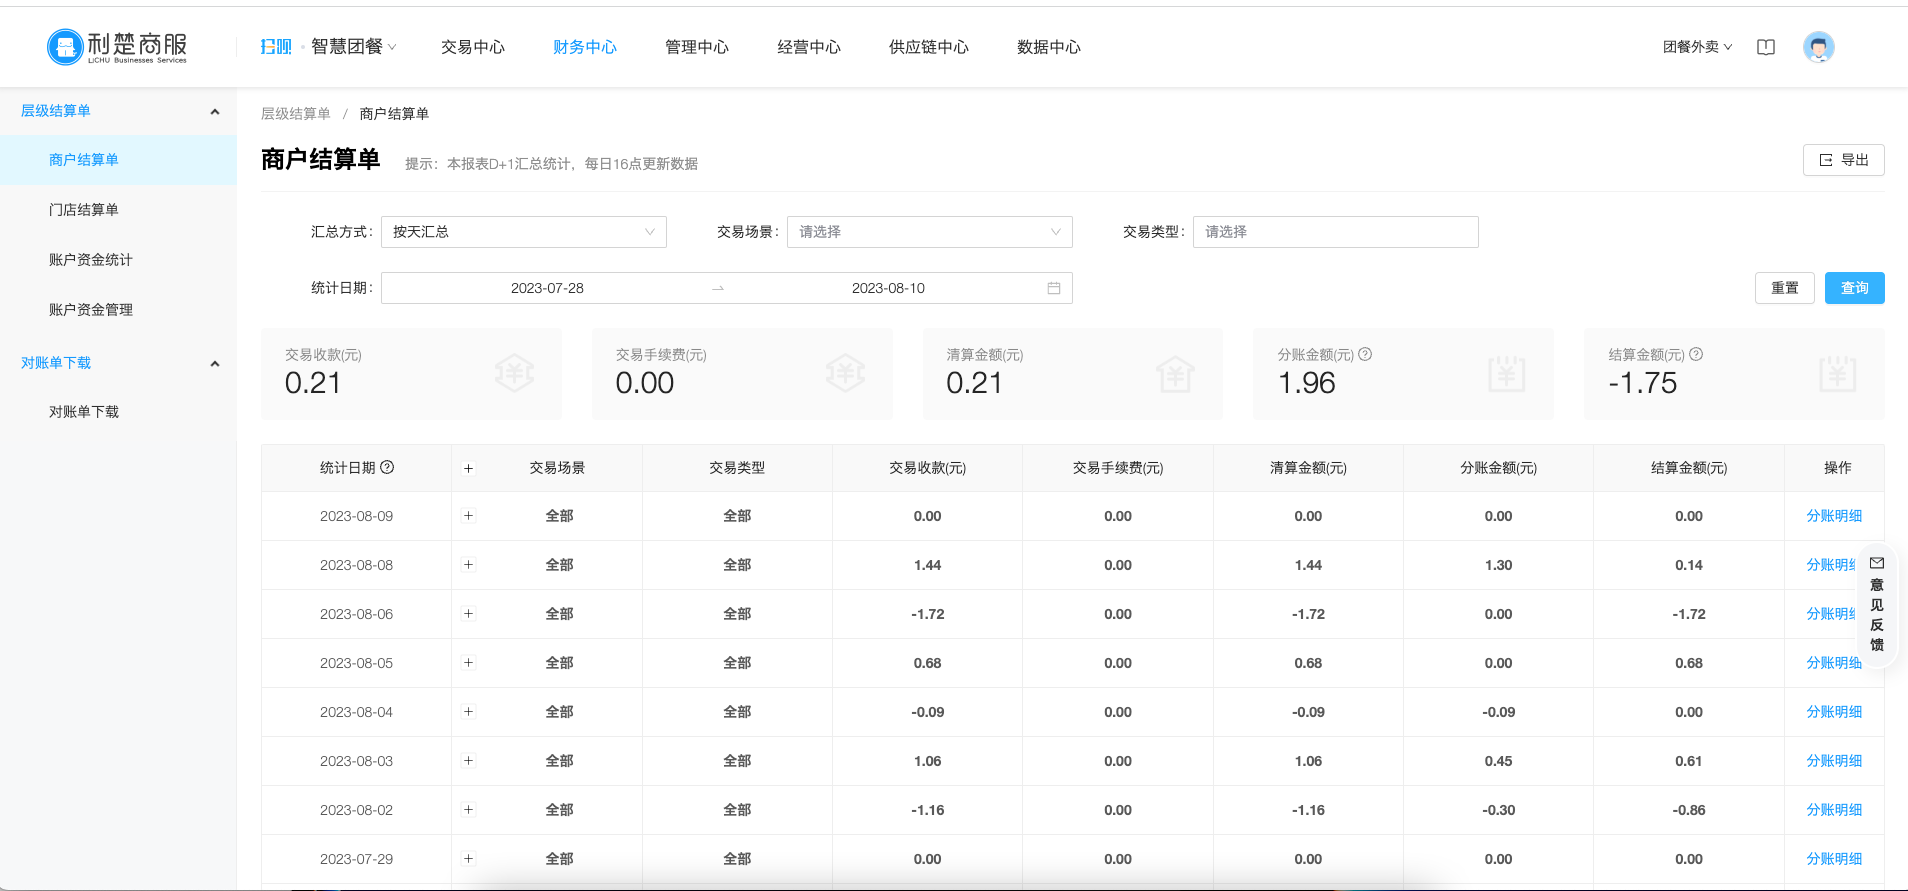Expand the 2023-08-08 row
Image resolution: width=1908 pixels, height=891 pixels.
point(468,565)
